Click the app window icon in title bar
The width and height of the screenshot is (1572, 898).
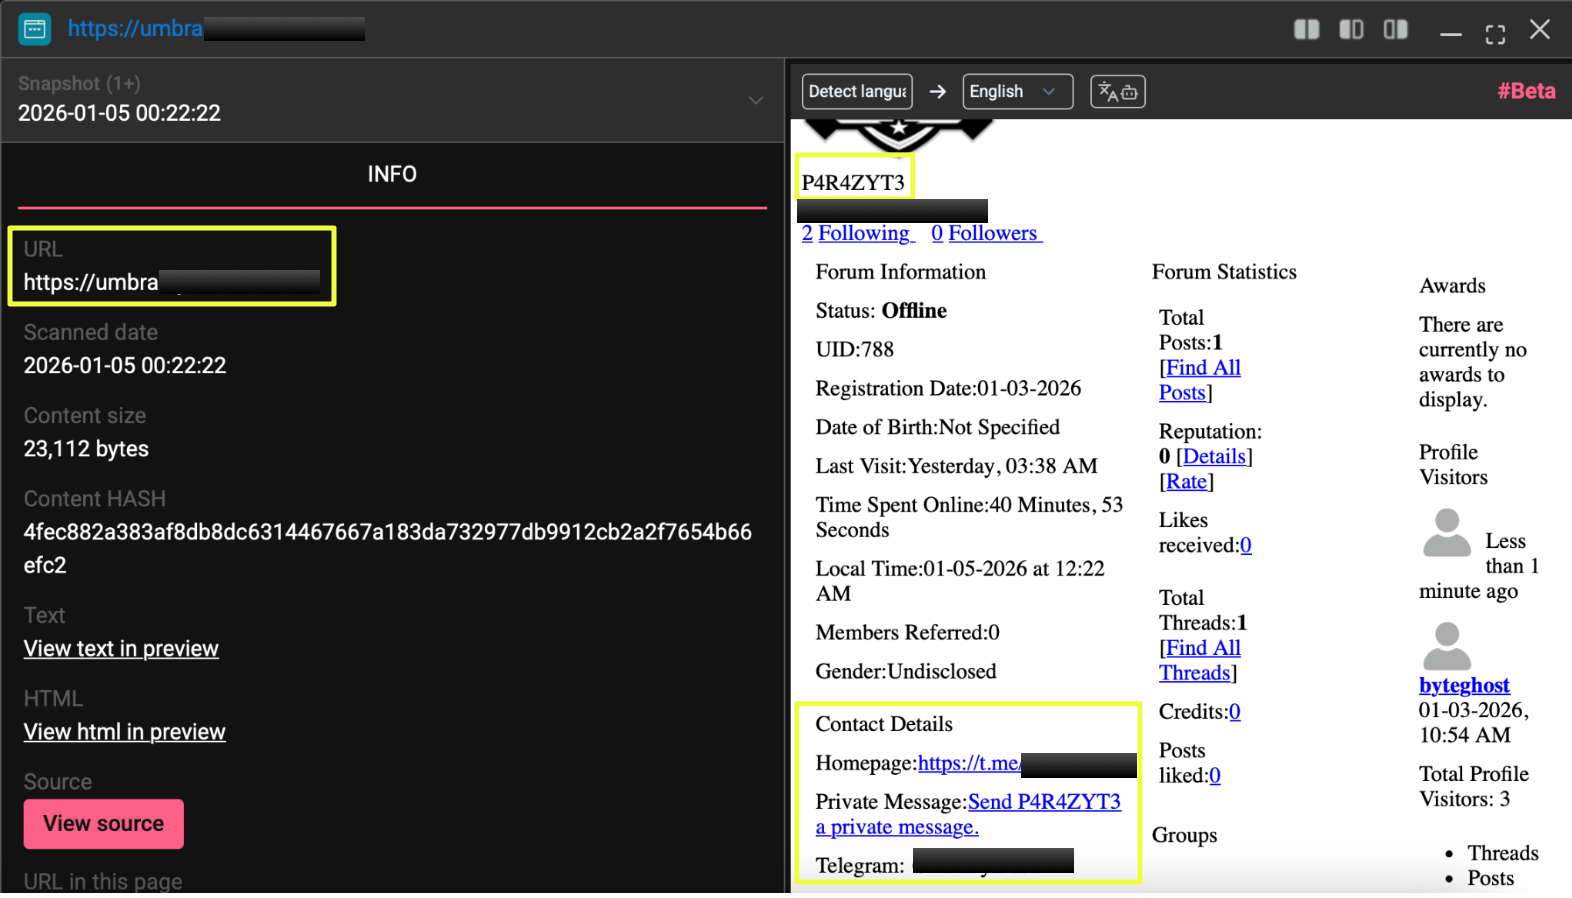click(35, 29)
